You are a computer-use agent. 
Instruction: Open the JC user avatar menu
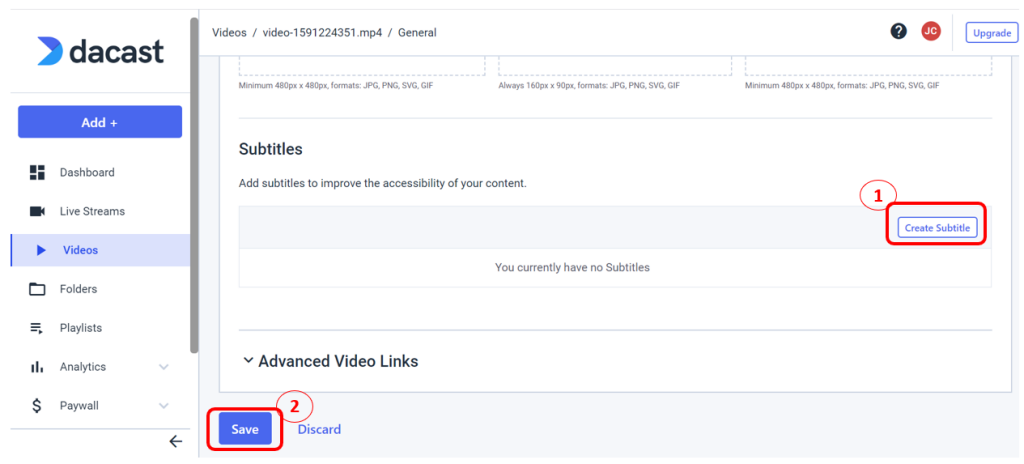tap(930, 32)
